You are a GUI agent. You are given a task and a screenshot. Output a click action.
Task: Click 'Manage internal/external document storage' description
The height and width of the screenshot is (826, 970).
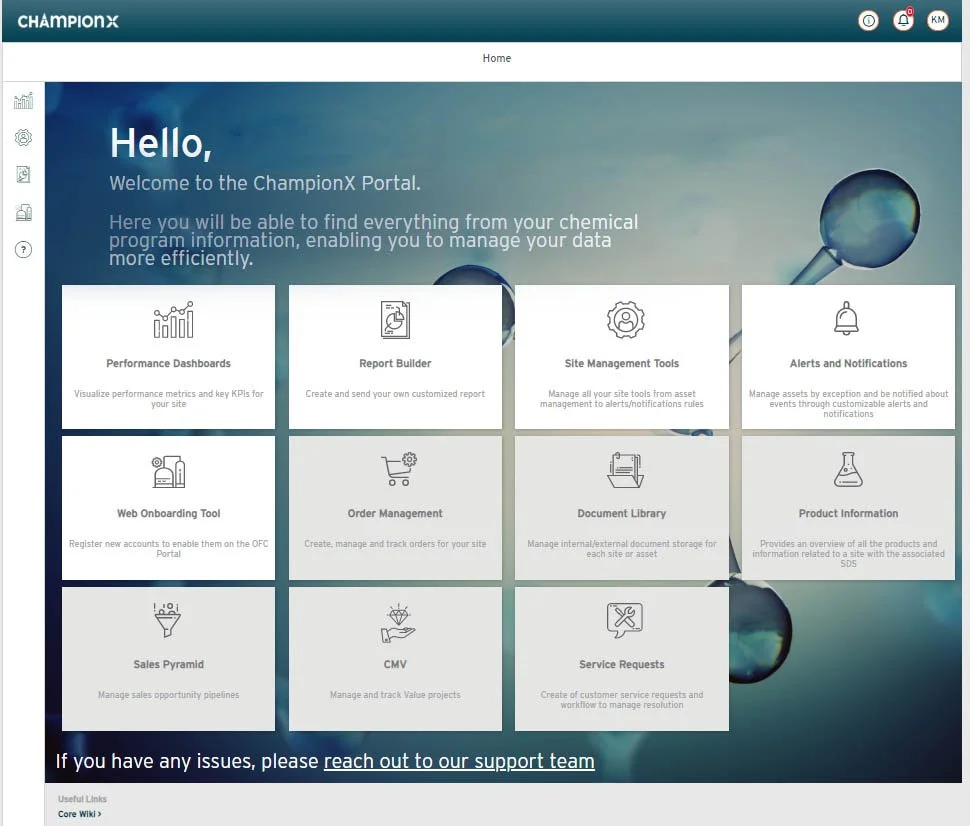(622, 549)
